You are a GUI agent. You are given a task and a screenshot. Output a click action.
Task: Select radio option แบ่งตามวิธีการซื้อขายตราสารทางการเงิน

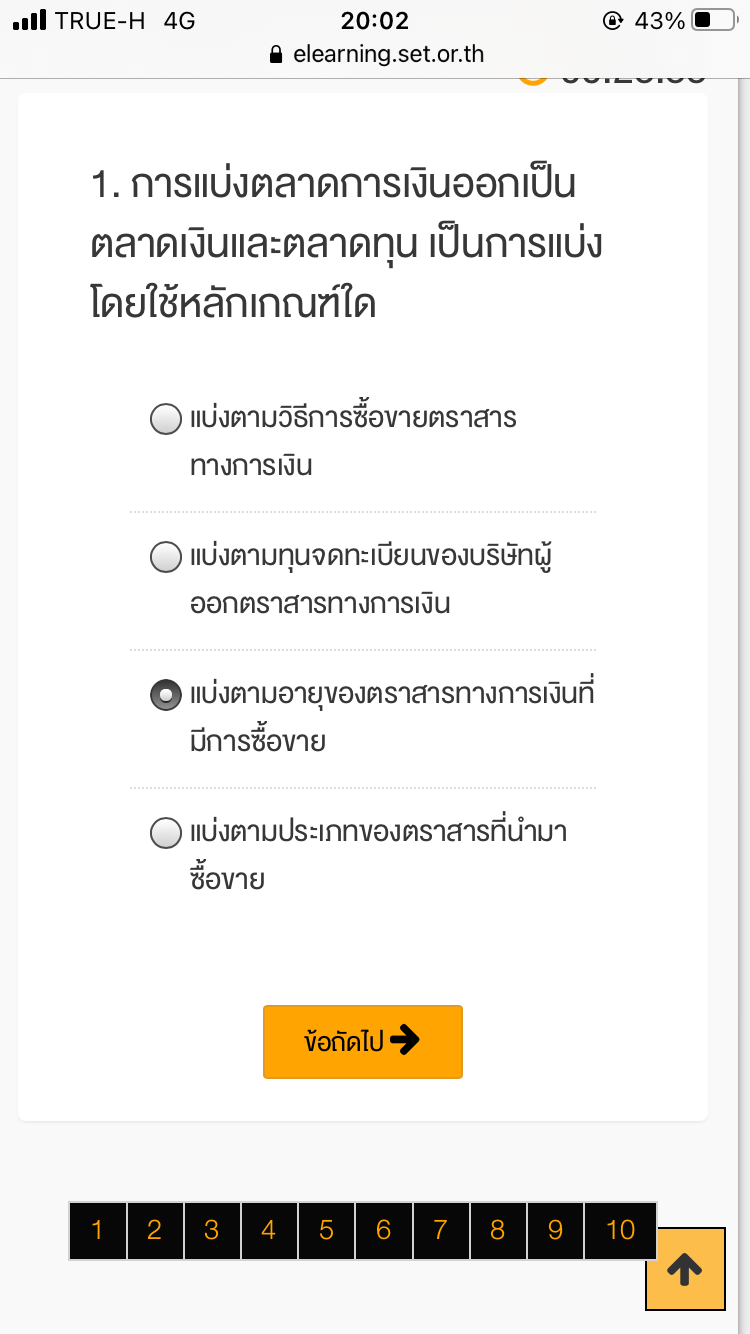point(165,418)
